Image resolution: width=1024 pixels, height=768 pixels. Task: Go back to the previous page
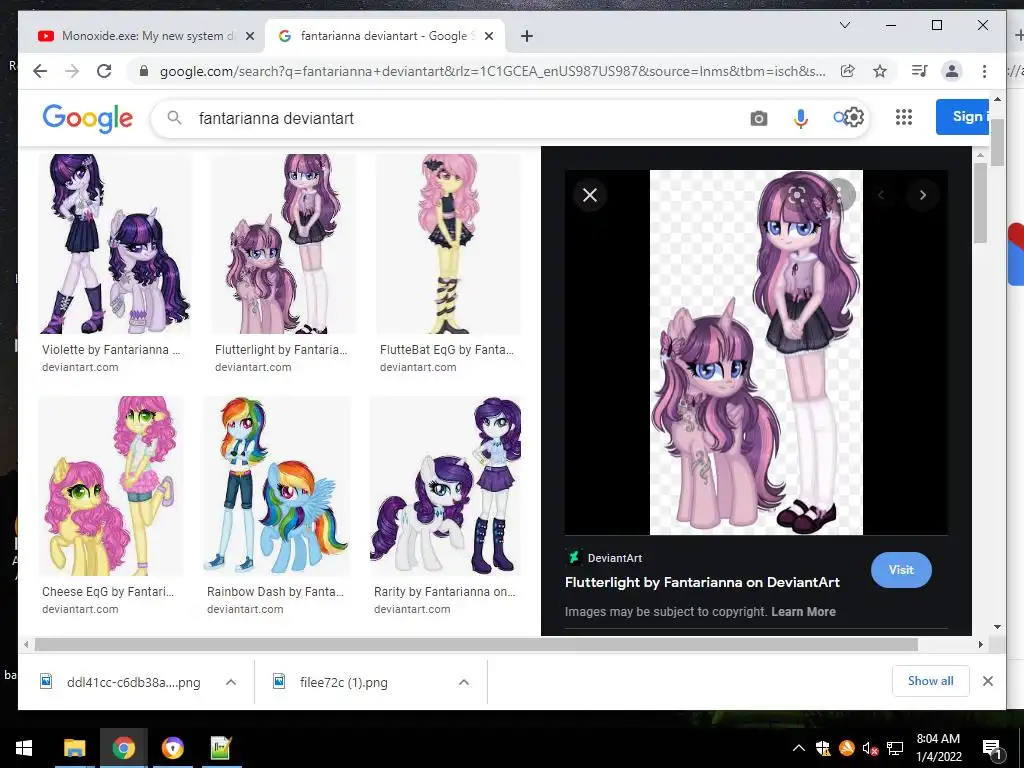(40, 71)
